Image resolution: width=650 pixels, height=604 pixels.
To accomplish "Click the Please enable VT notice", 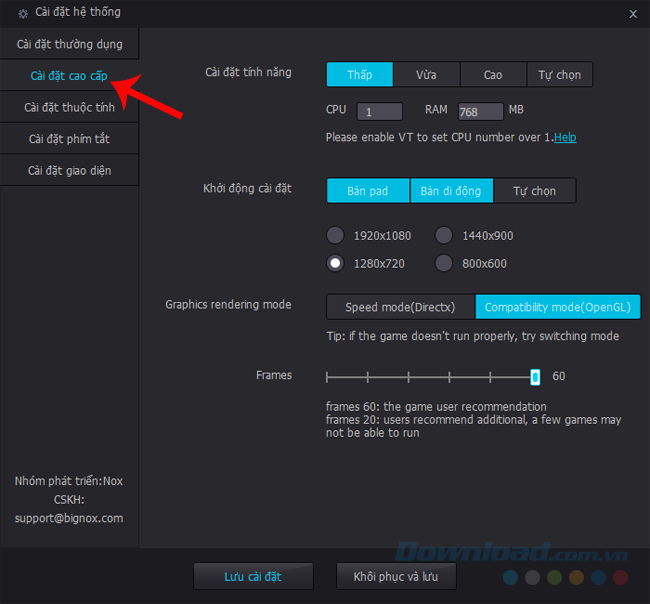I will point(440,137).
